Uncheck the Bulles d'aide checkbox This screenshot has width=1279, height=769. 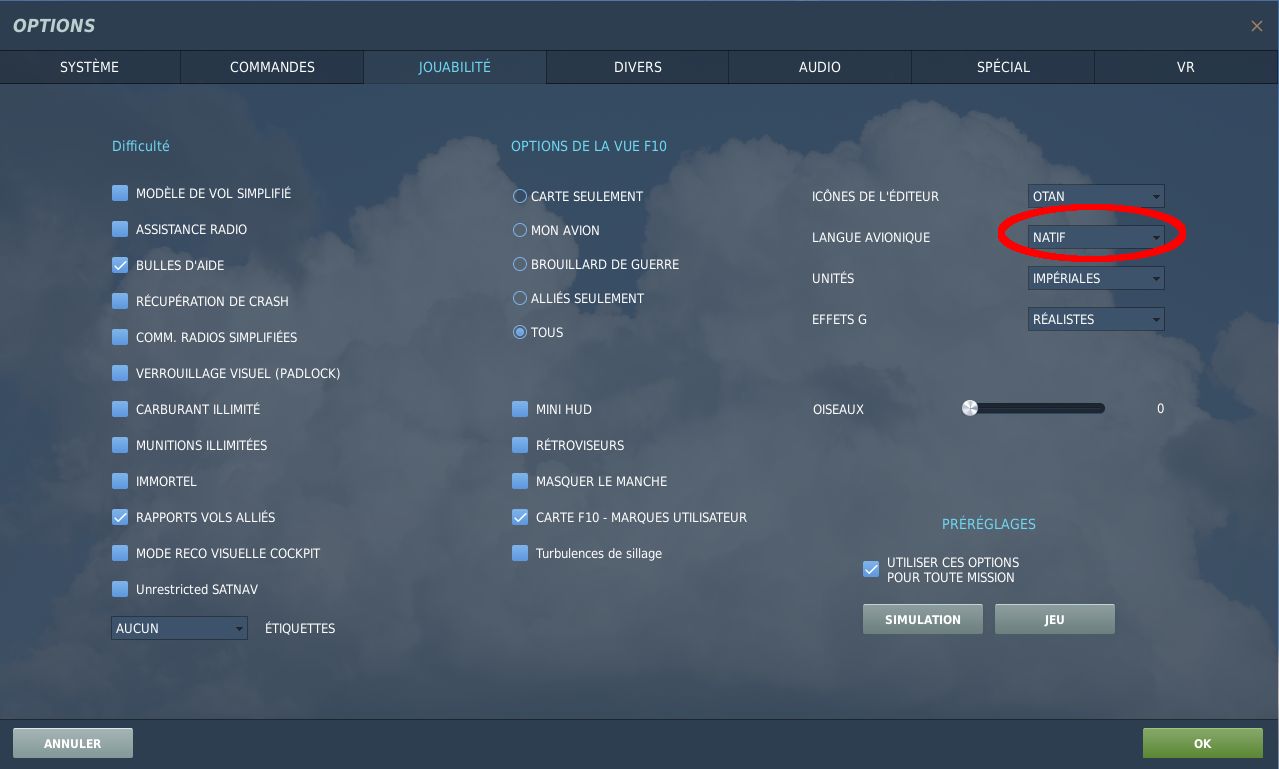(x=120, y=265)
